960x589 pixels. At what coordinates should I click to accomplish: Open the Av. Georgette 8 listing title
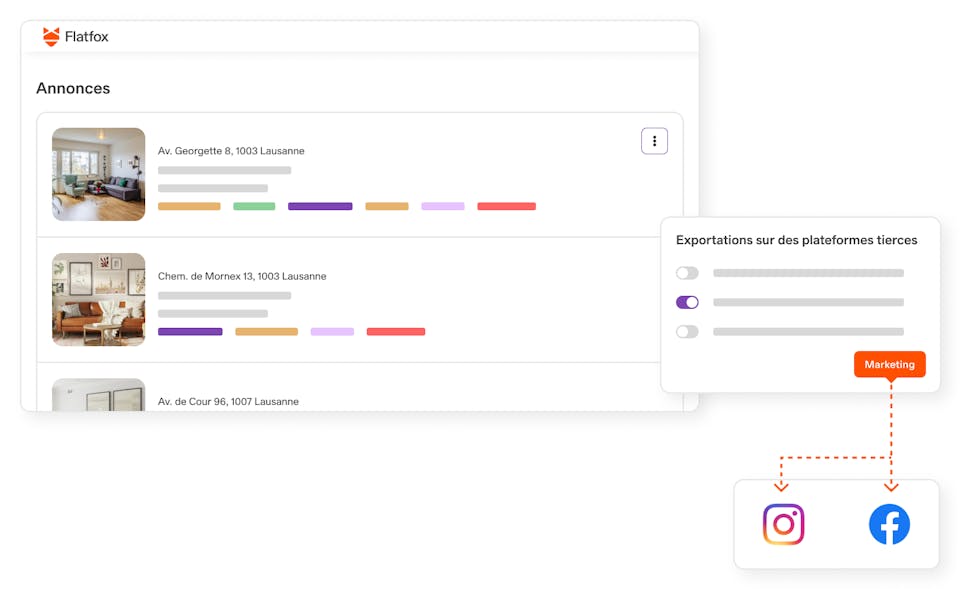pyautogui.click(x=231, y=151)
